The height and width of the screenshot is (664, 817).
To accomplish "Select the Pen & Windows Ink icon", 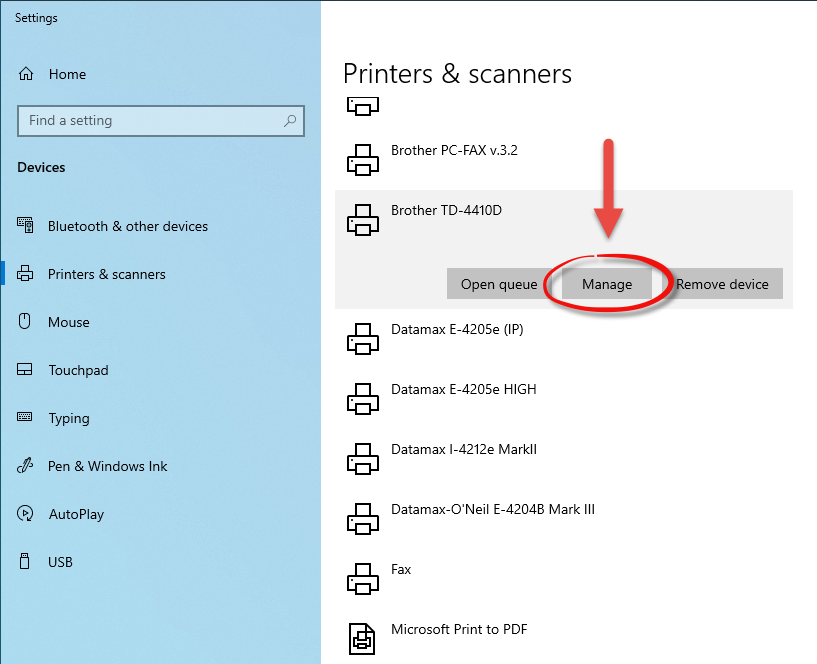I will (x=27, y=466).
